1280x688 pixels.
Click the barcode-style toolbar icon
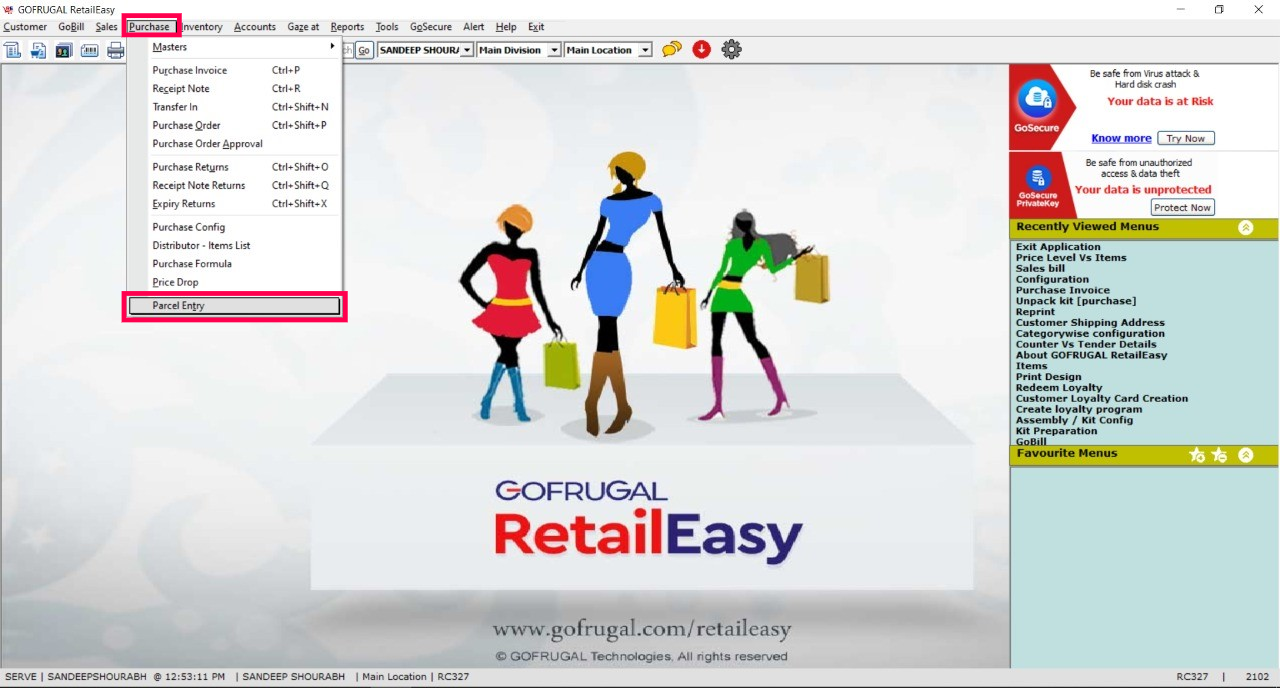(x=89, y=50)
